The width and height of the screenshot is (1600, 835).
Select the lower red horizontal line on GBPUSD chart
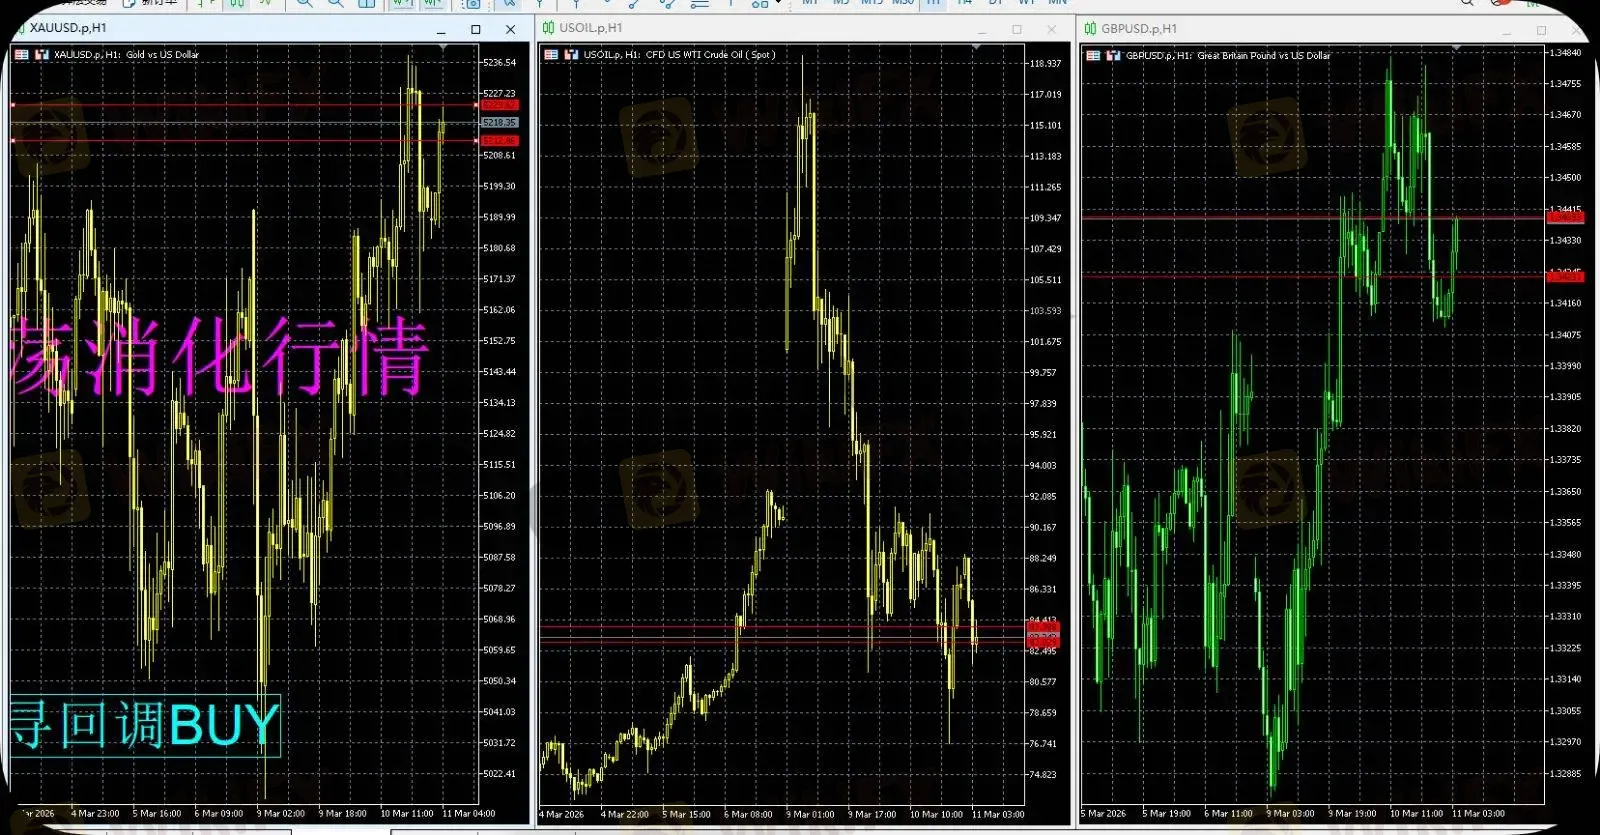(x=1312, y=276)
